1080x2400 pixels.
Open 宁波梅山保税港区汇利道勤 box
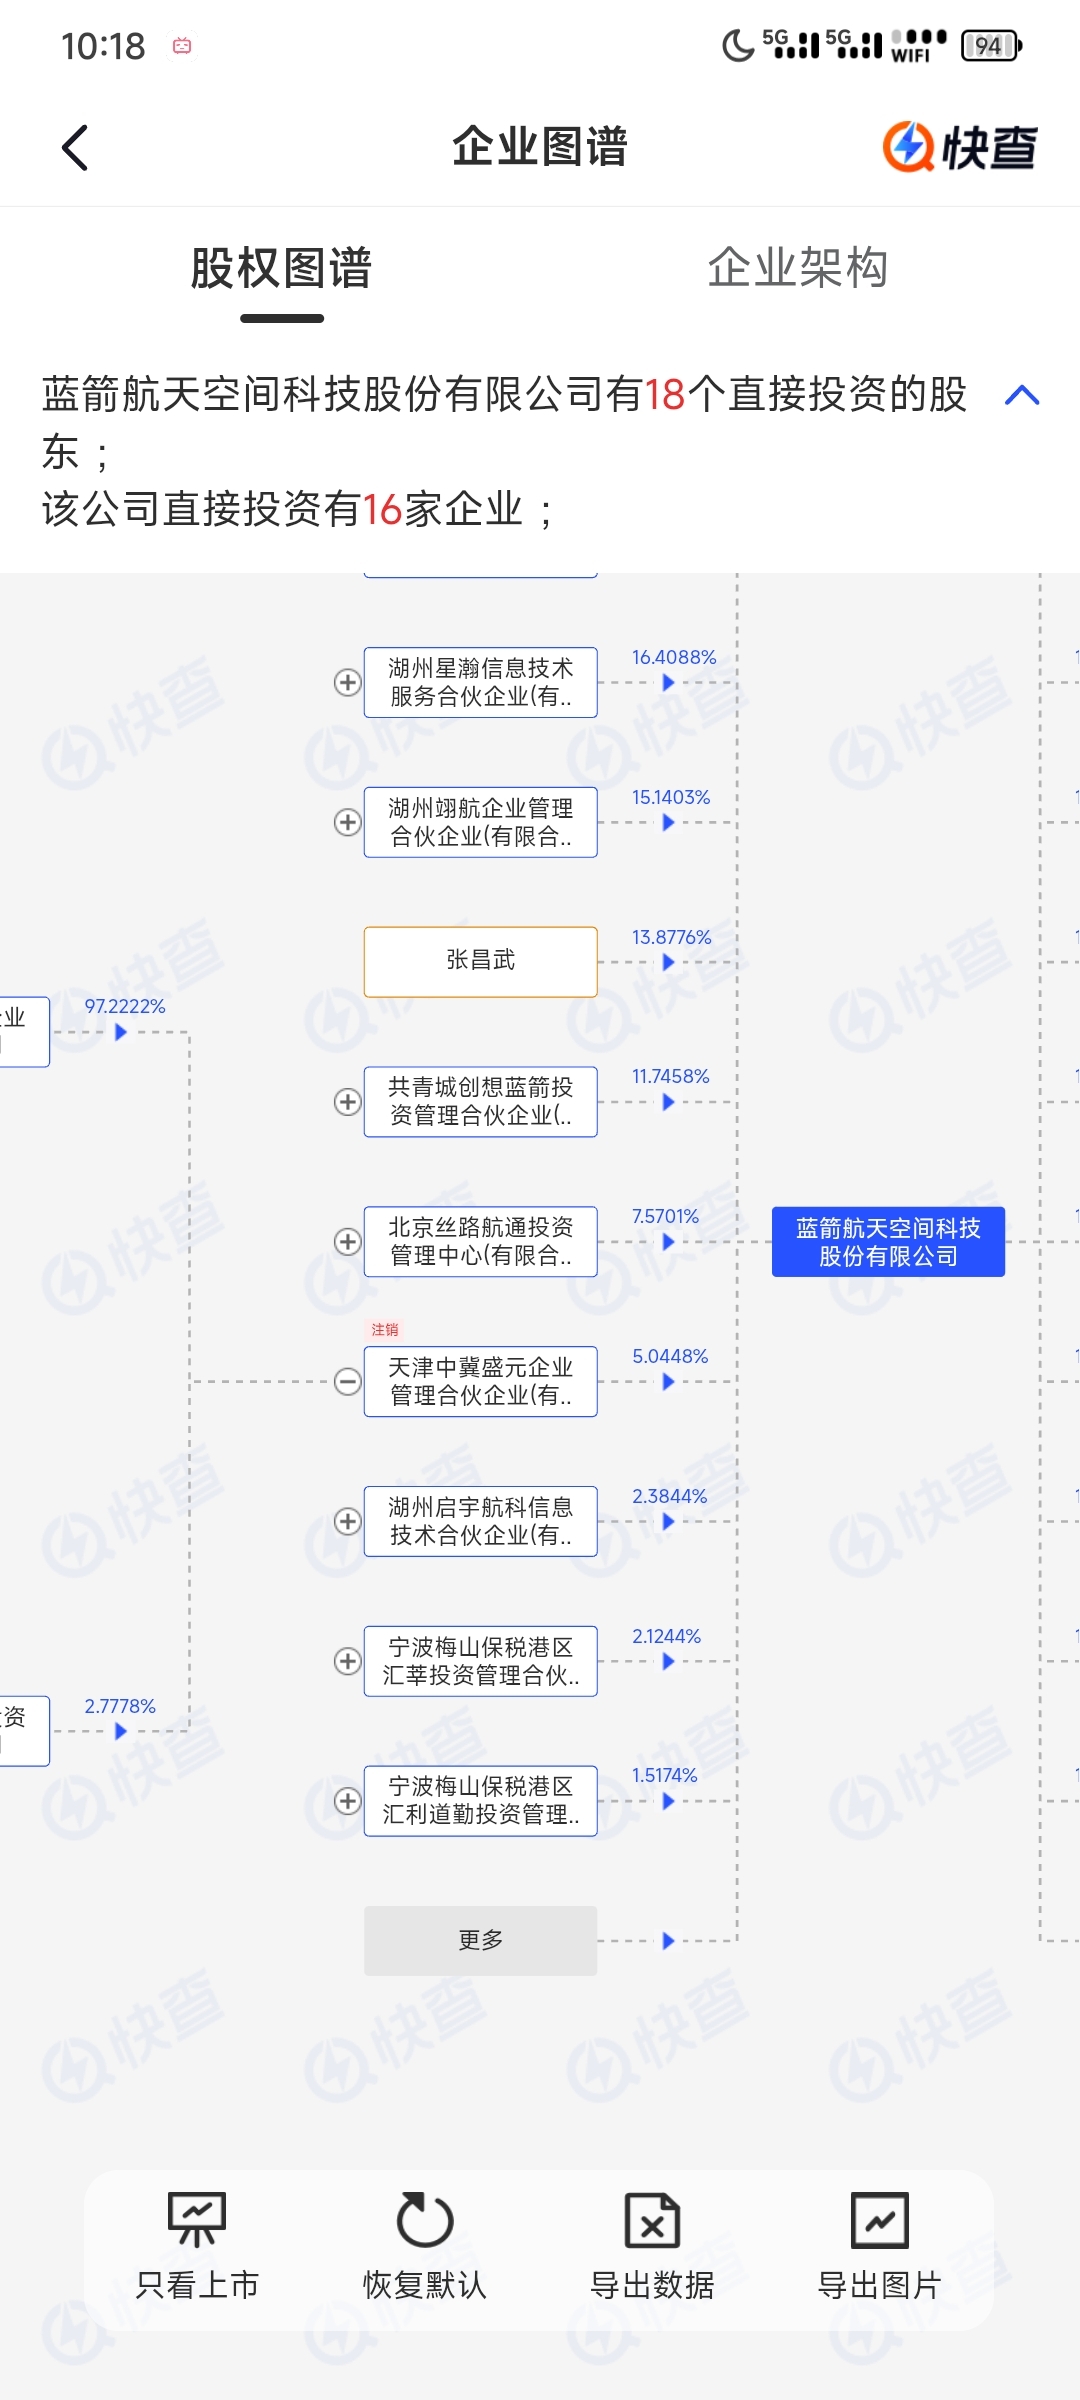click(481, 1801)
